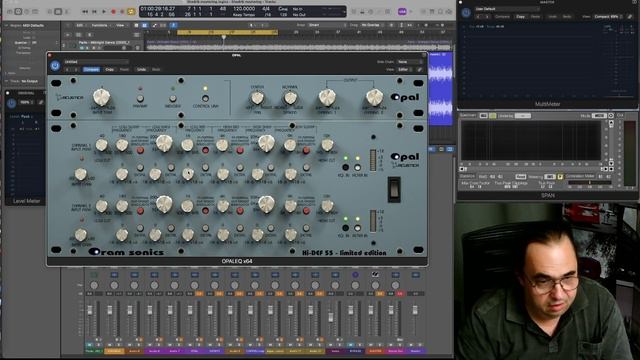
Task: Click the purple button in Logic toolbar
Action: [402, 12]
